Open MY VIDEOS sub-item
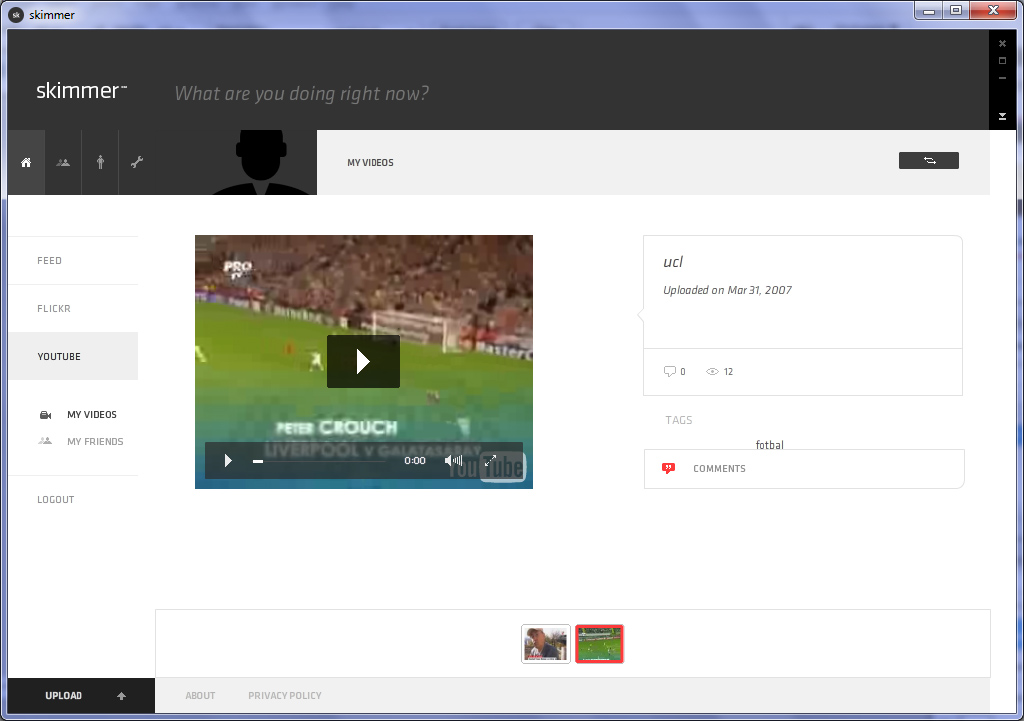This screenshot has height=721, width=1024. point(92,415)
